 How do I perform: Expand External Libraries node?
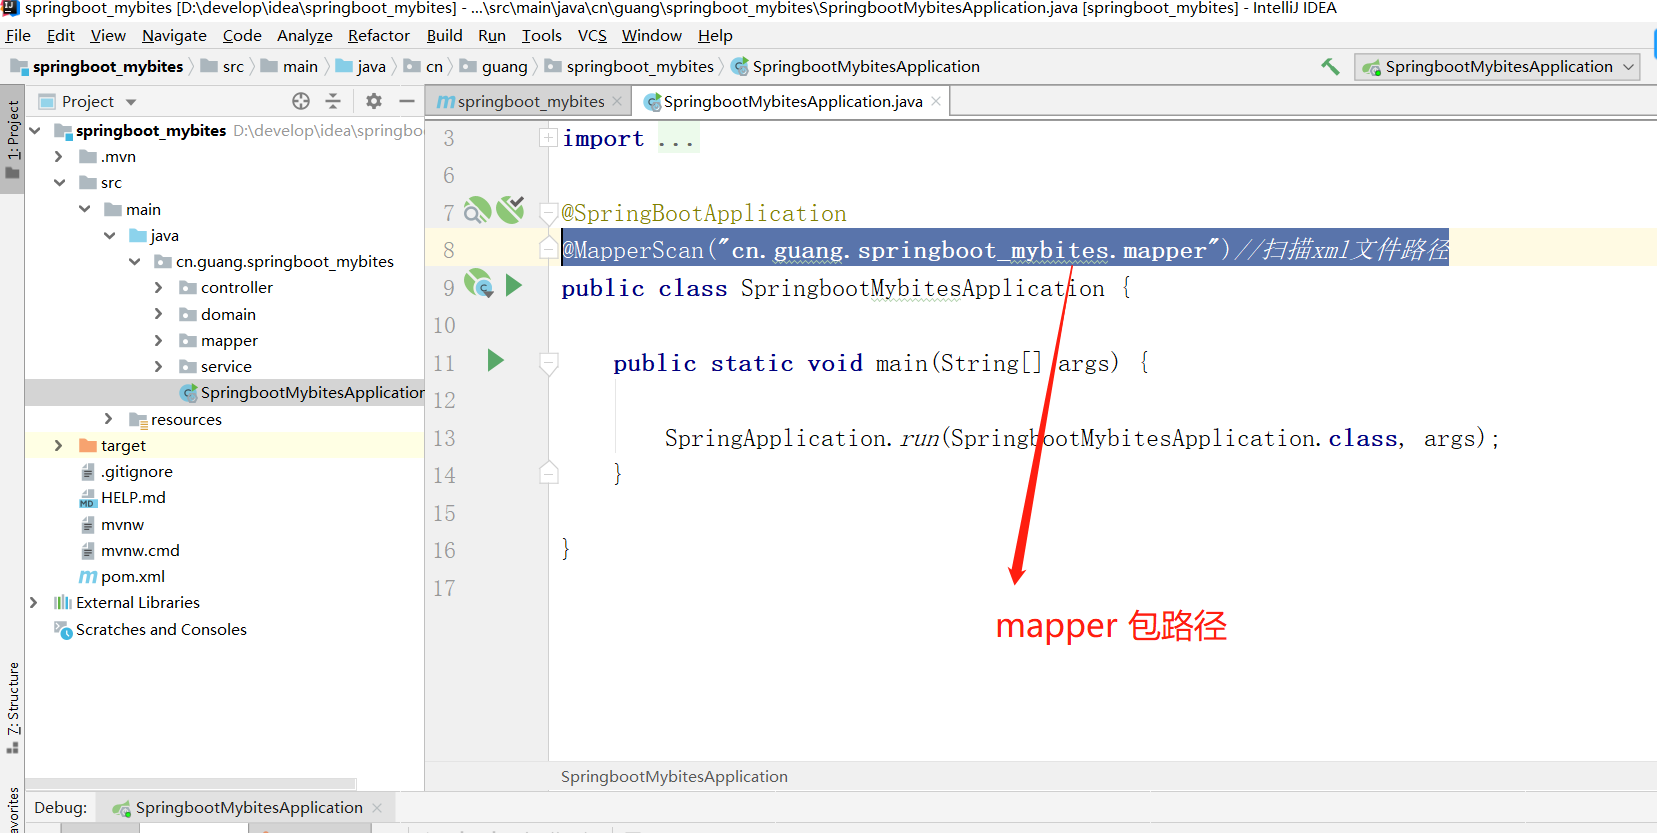pos(34,602)
